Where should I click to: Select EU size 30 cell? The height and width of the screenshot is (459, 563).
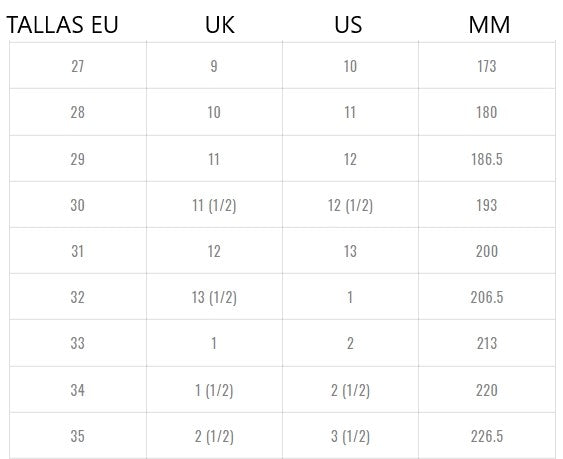tap(78, 205)
